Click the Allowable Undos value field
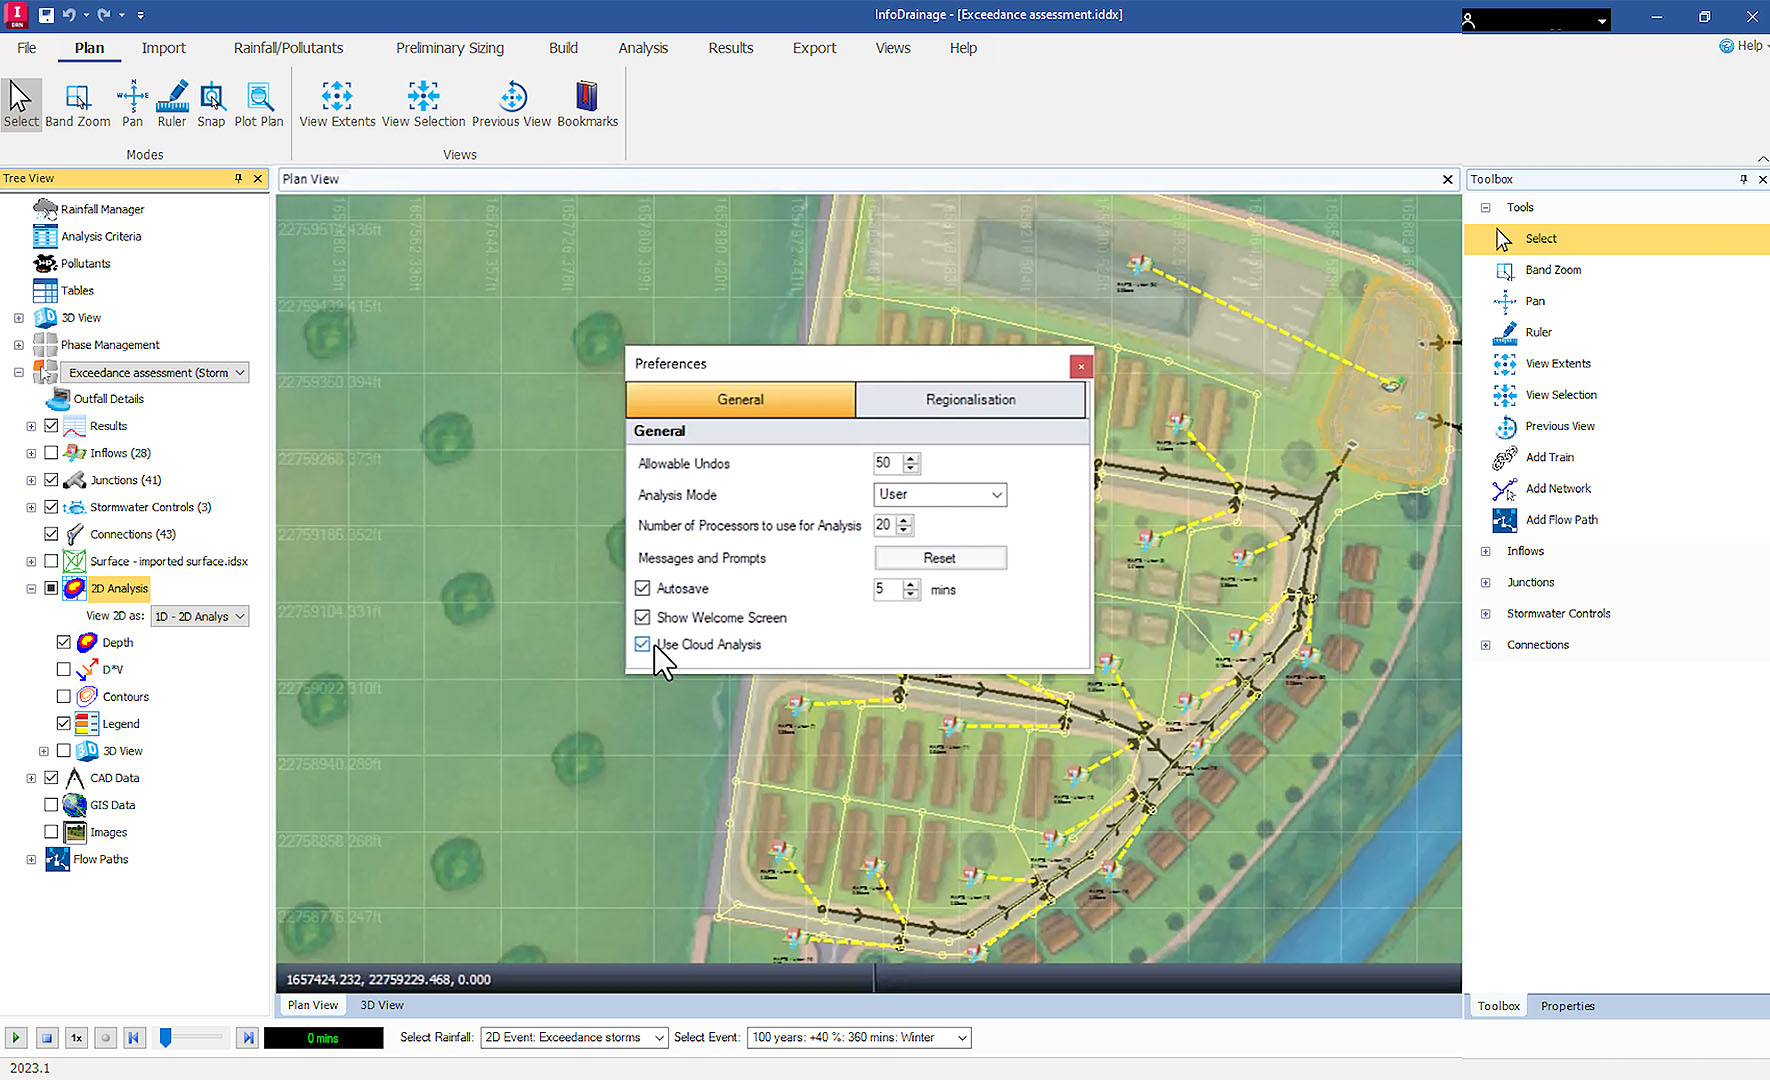This screenshot has width=1770, height=1080. point(886,463)
